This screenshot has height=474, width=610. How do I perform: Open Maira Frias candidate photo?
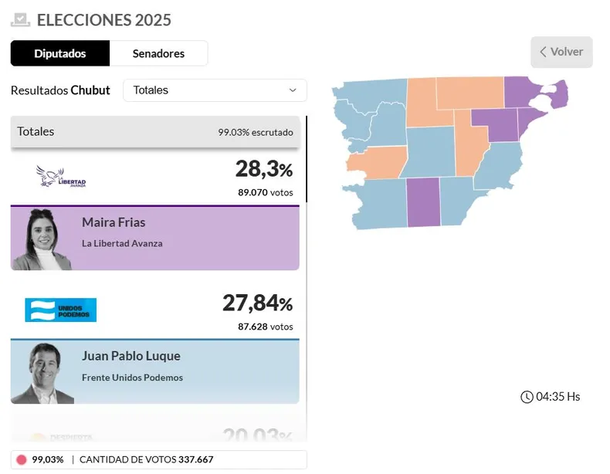pyautogui.click(x=41, y=238)
